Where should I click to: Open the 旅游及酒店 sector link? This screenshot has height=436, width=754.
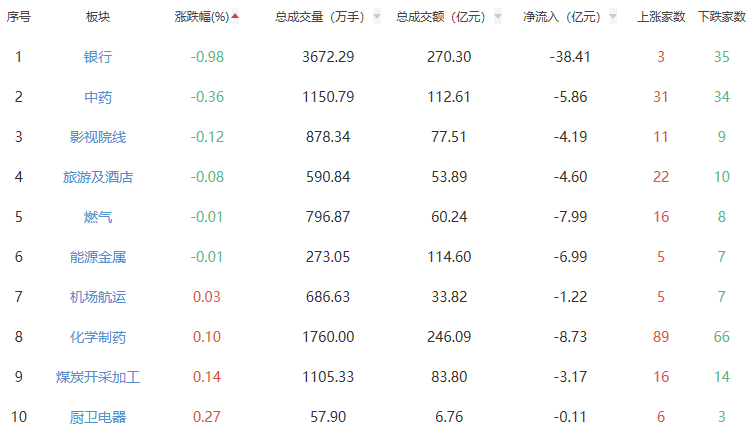coord(98,177)
